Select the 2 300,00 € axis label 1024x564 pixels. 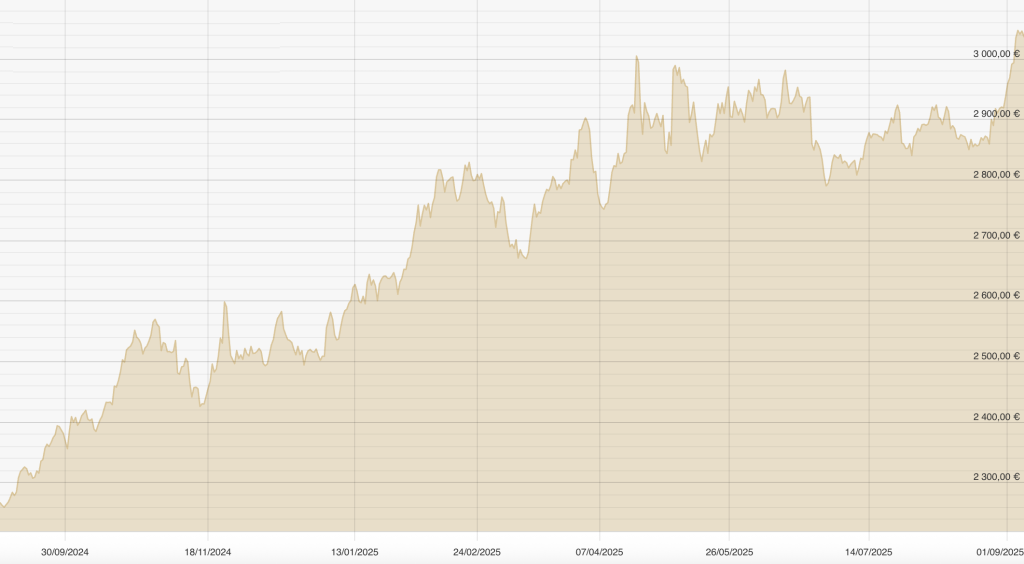(996, 477)
